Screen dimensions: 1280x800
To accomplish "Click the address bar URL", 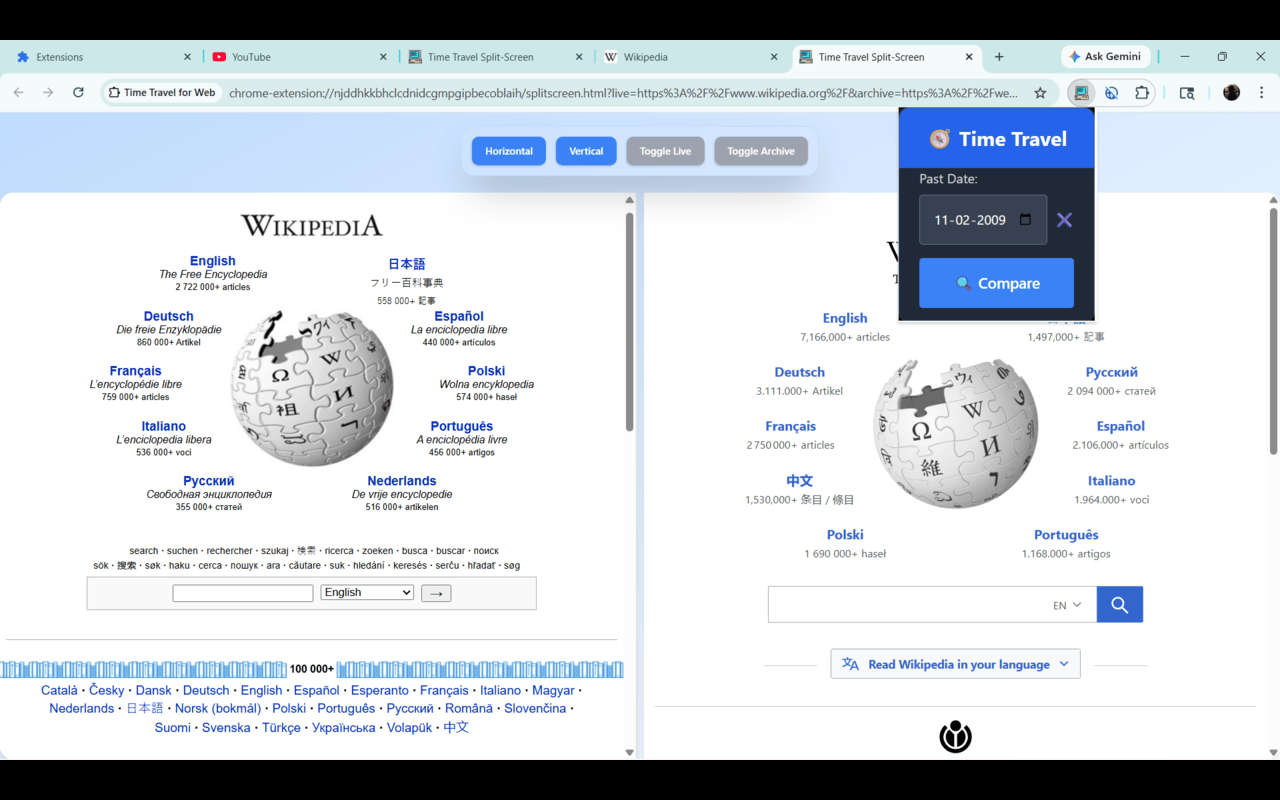I will click(x=623, y=93).
